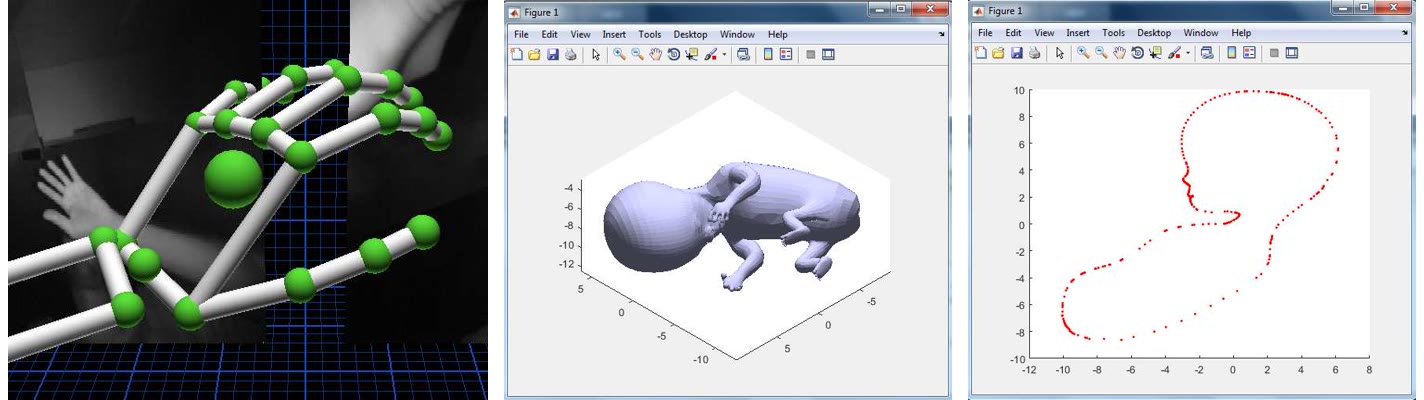Click New Figure icon in 3D model window
1424x400 pixels.
tap(517, 54)
